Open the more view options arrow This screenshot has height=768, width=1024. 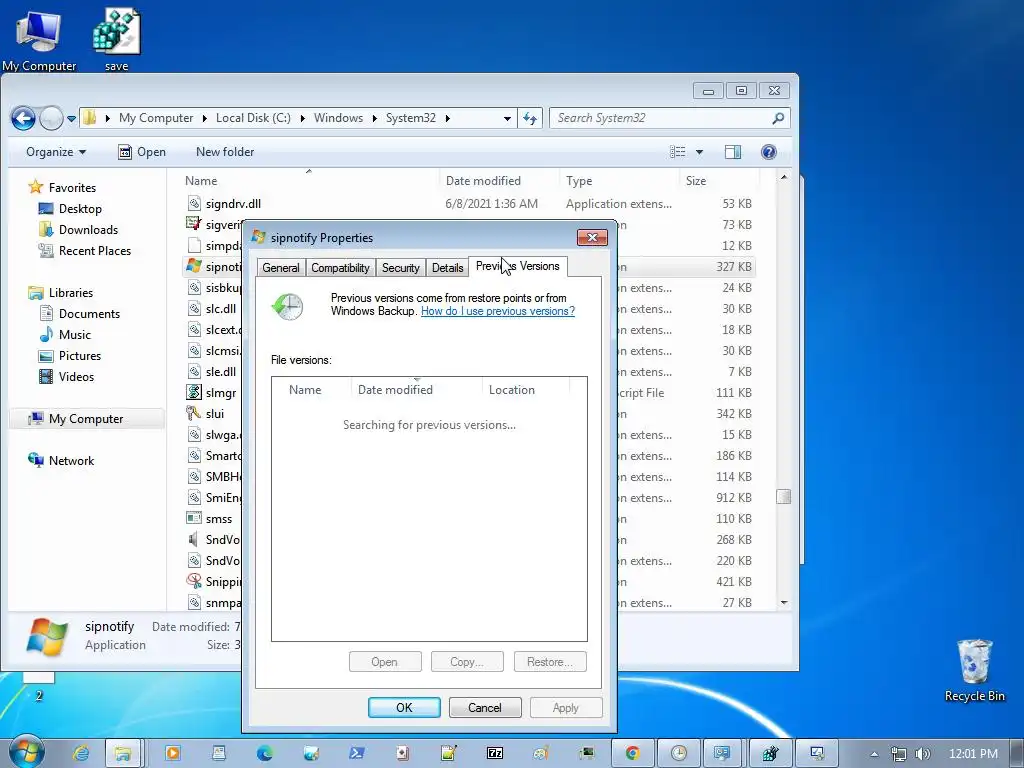[699, 152]
